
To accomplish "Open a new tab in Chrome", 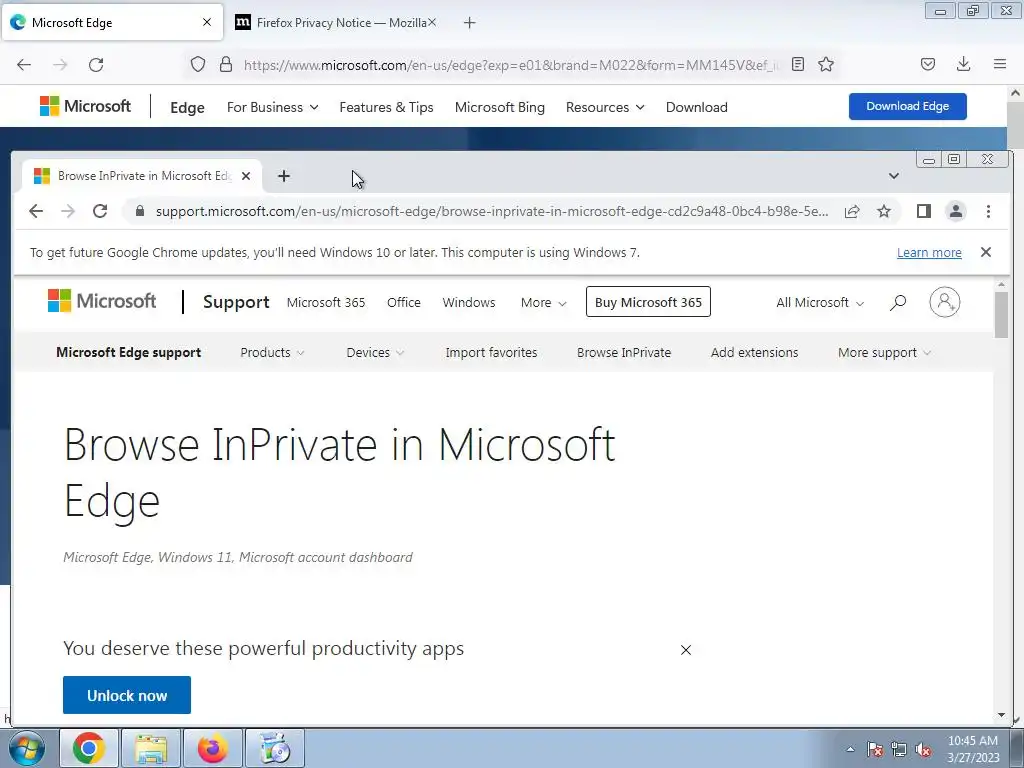I will (x=283, y=176).
